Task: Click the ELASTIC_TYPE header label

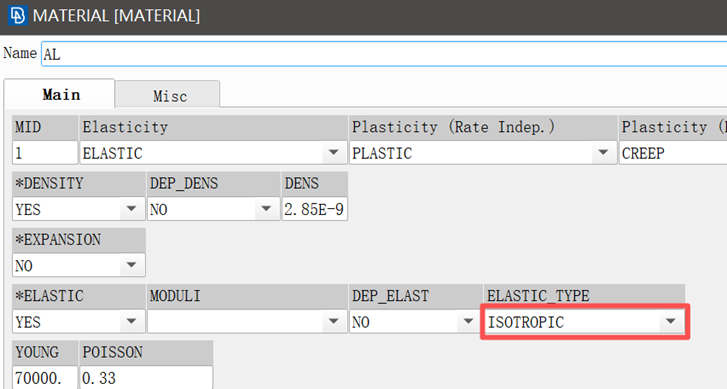Action: click(x=538, y=296)
